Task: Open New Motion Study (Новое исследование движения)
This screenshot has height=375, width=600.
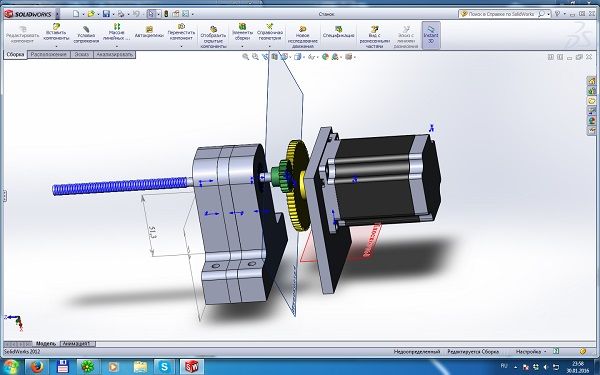Action: click(x=302, y=37)
